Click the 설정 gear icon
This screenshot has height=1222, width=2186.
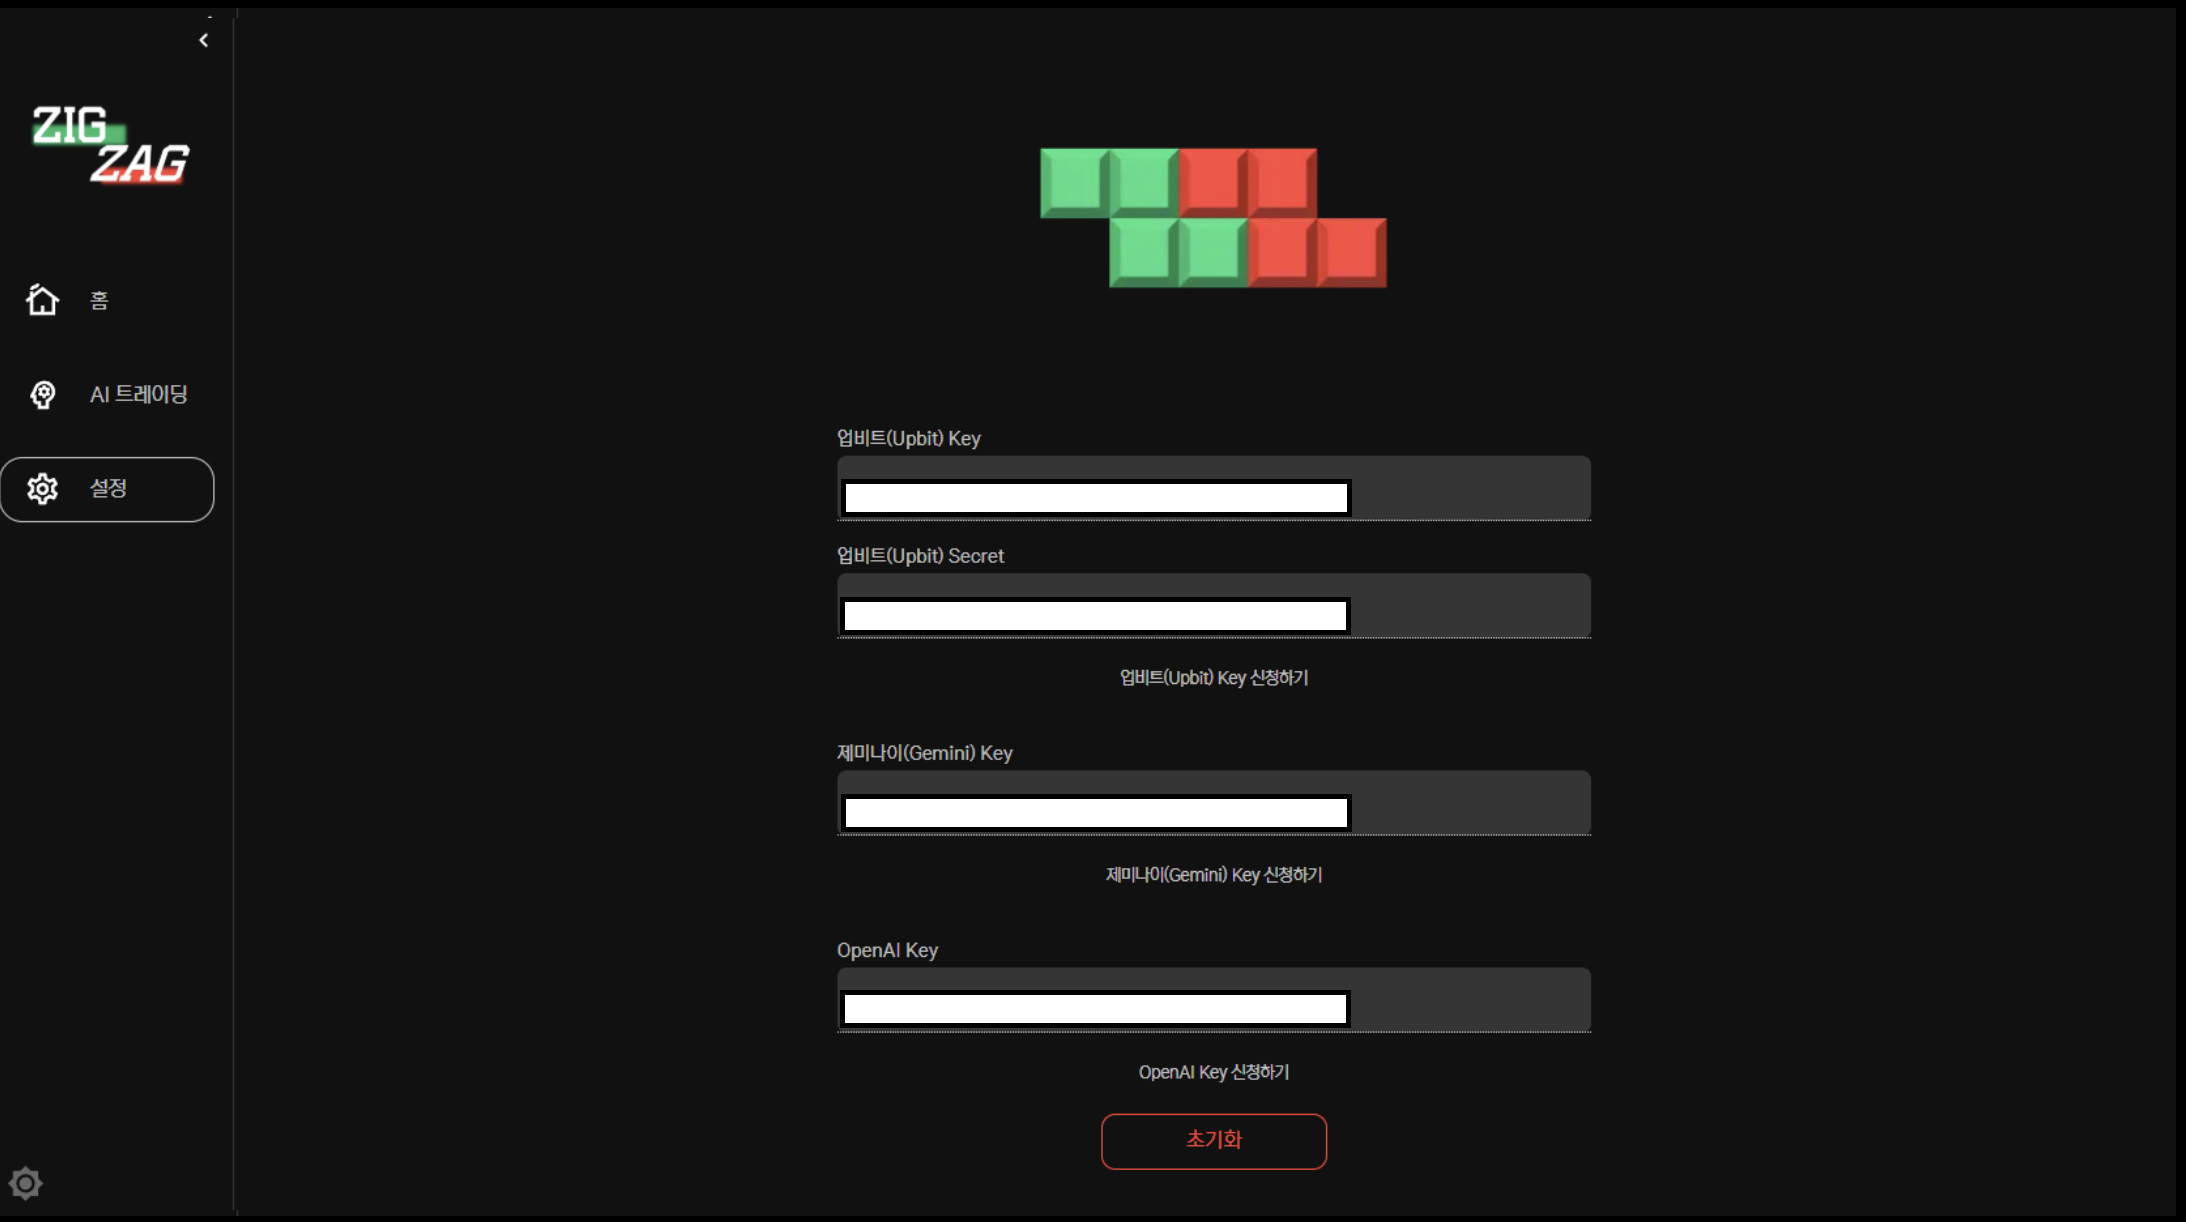(x=42, y=488)
